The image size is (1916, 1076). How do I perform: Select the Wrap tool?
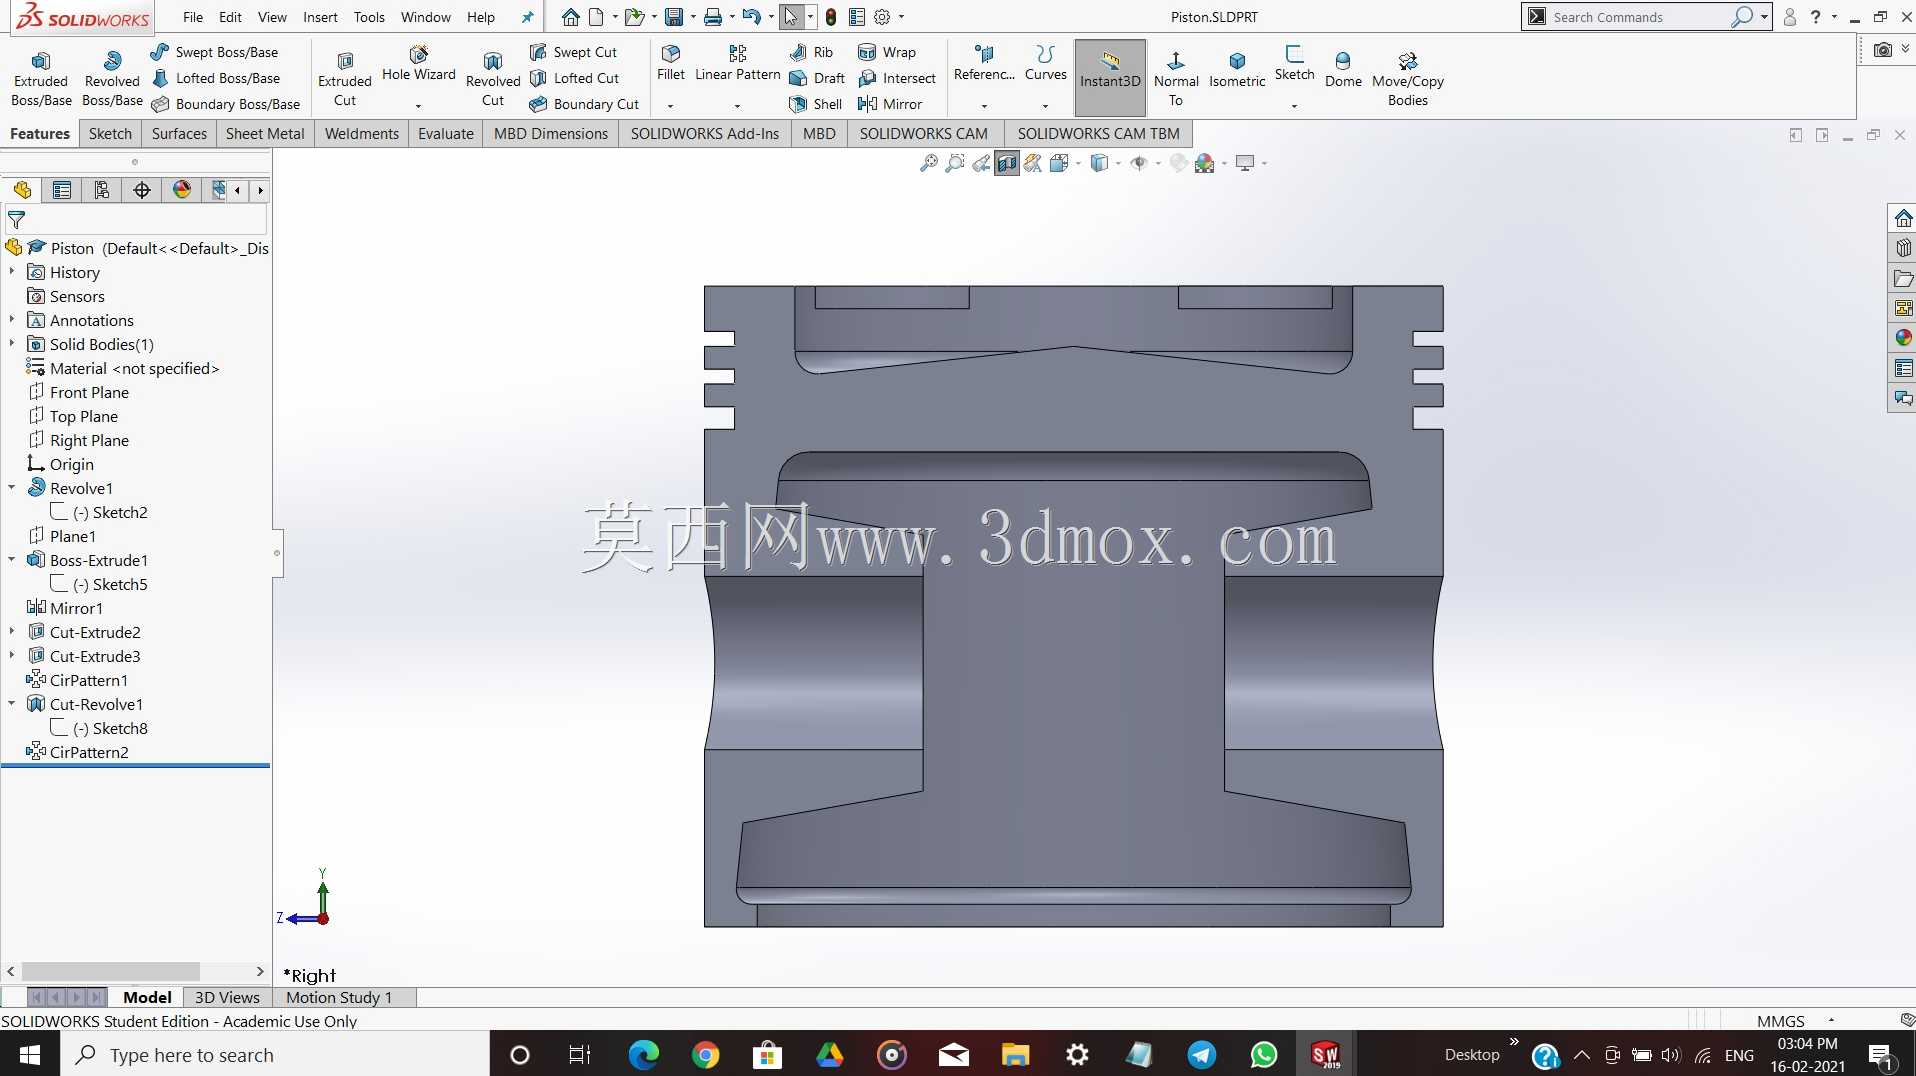(x=887, y=52)
